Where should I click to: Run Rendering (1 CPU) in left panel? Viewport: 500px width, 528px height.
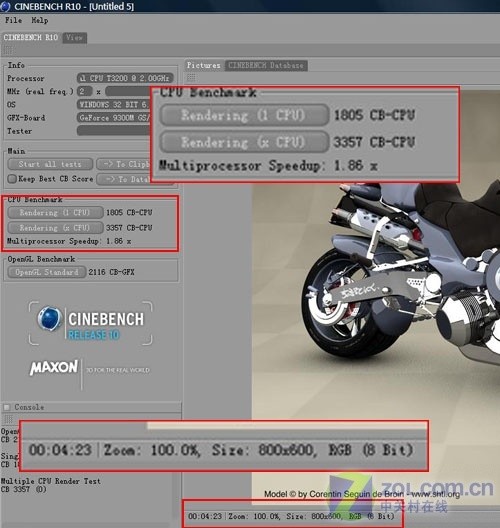coord(55,213)
